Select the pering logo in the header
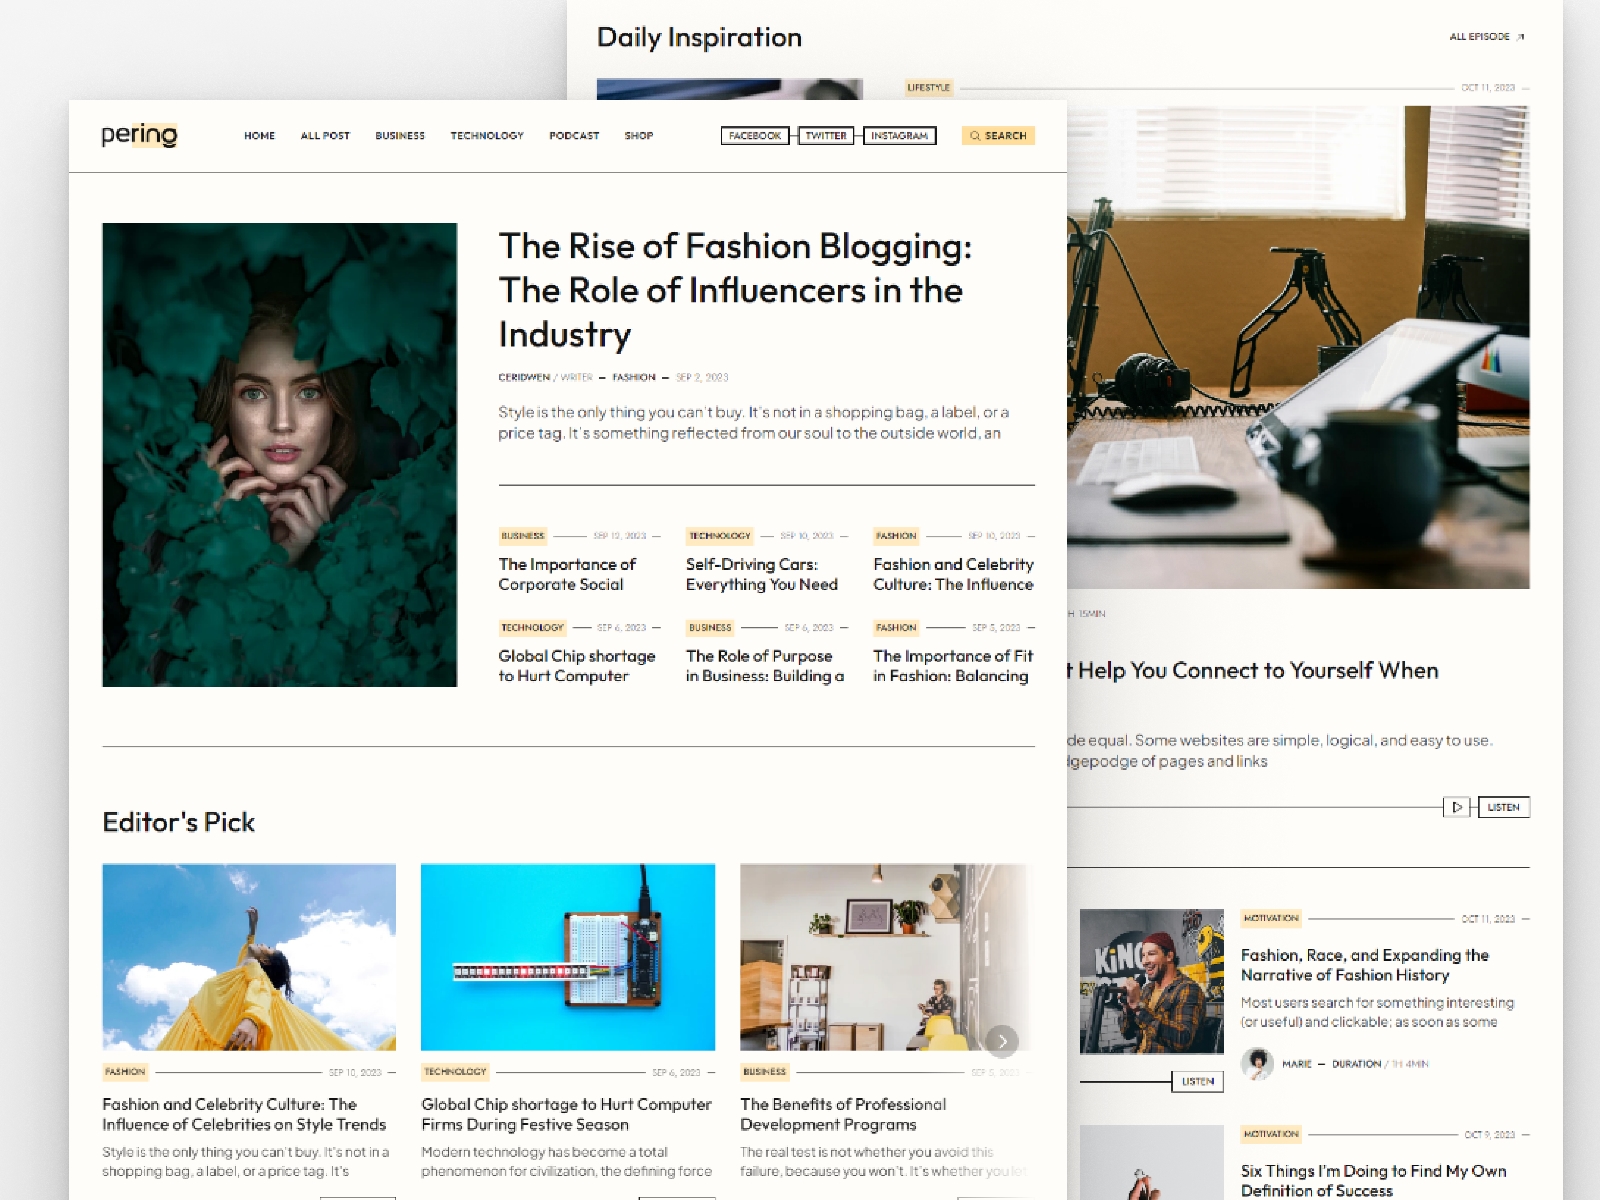Viewport: 1600px width, 1200px height. pos(140,135)
